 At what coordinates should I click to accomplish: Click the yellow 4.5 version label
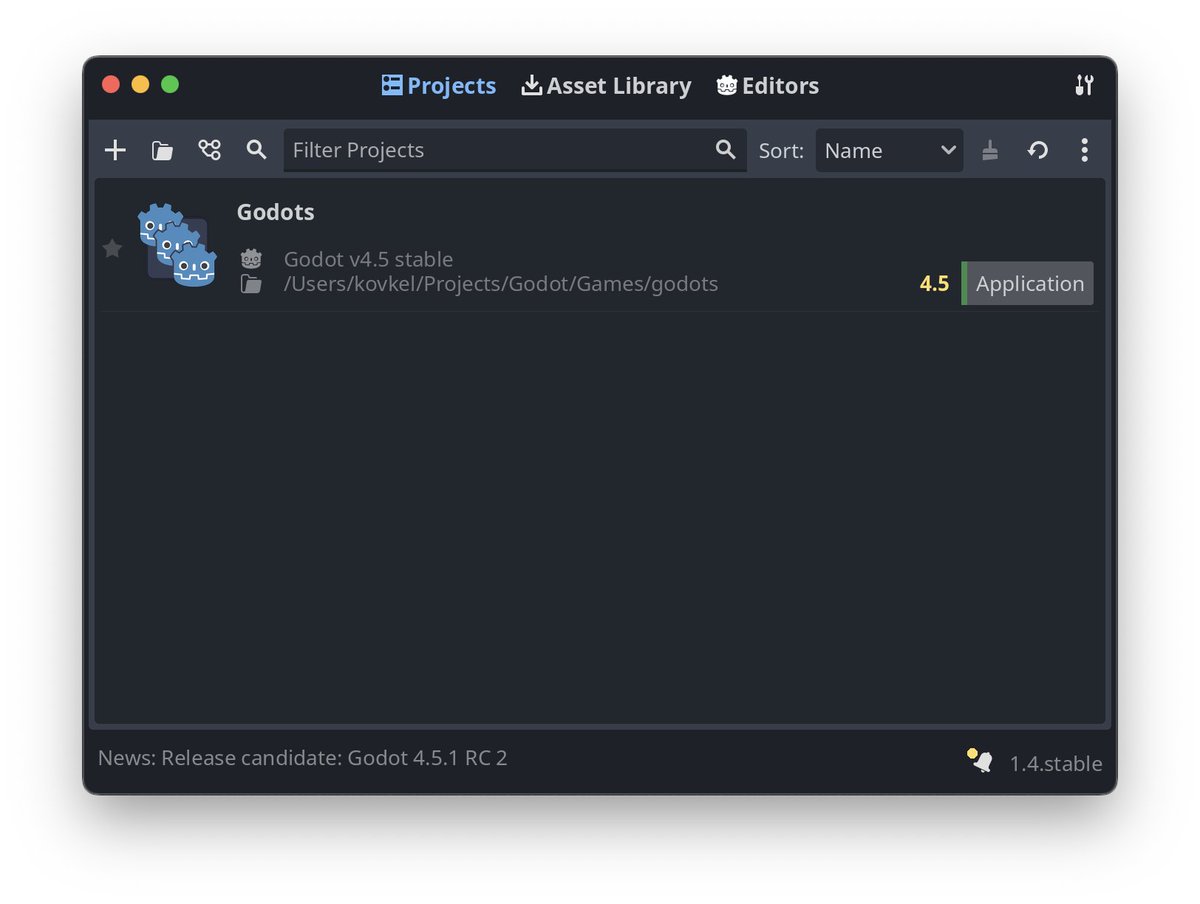point(934,284)
